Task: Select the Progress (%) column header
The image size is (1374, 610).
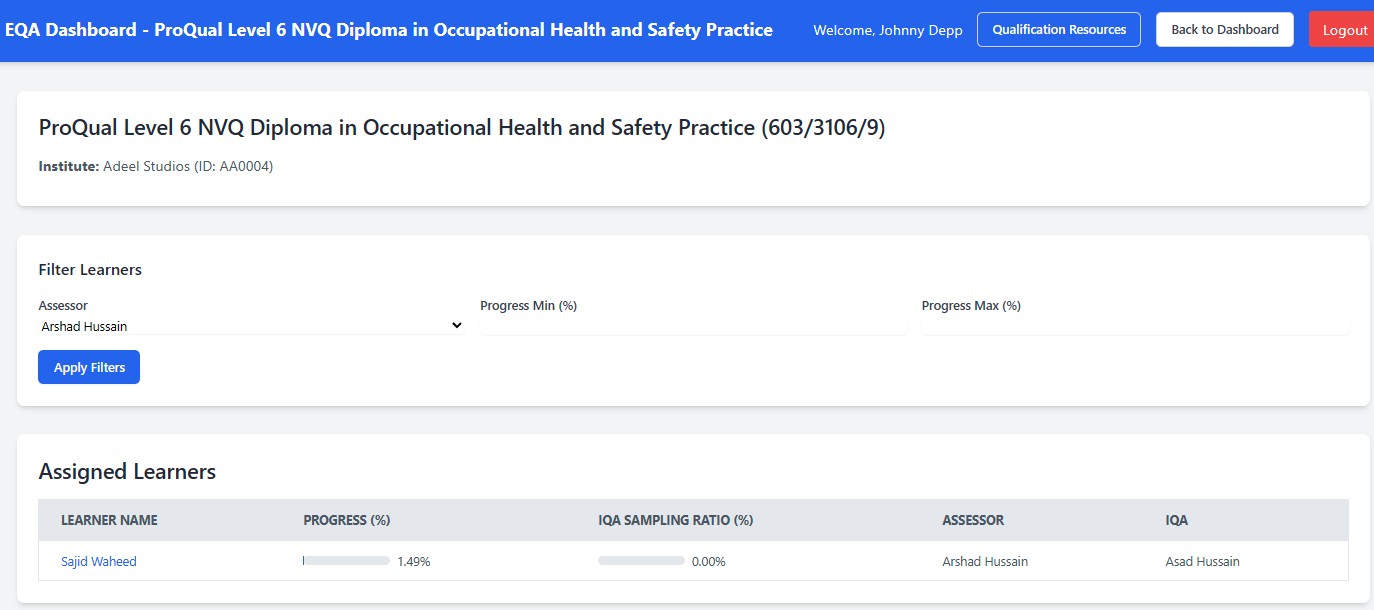Action: 346,520
